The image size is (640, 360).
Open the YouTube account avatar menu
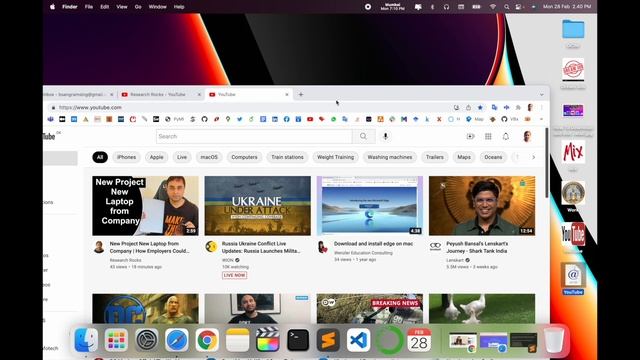[527, 136]
